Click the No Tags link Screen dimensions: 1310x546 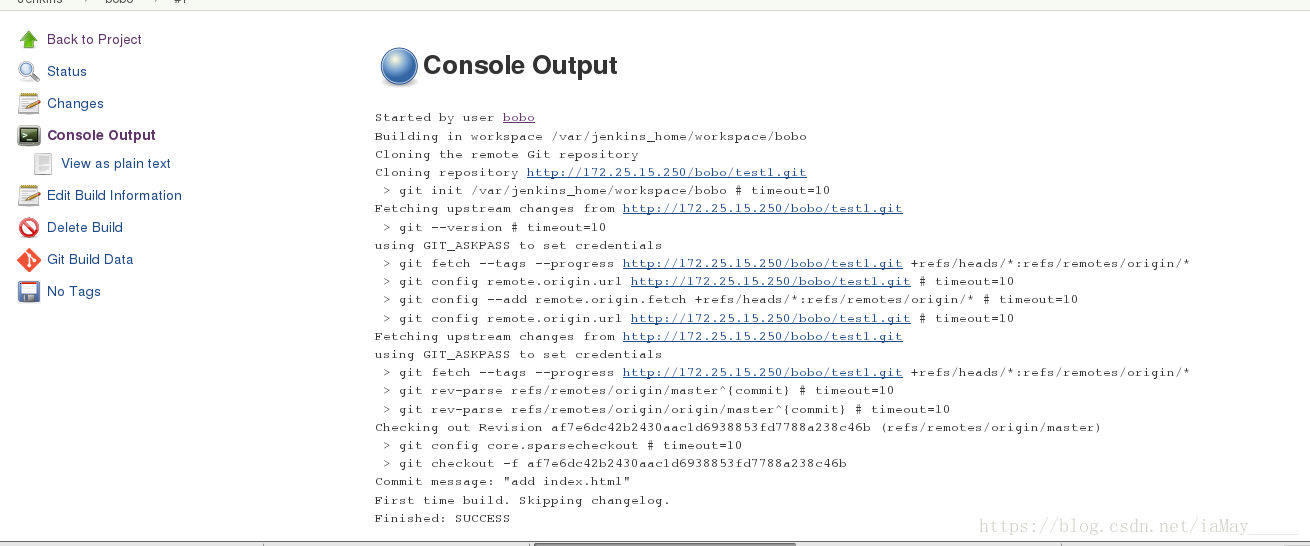click(x=74, y=291)
